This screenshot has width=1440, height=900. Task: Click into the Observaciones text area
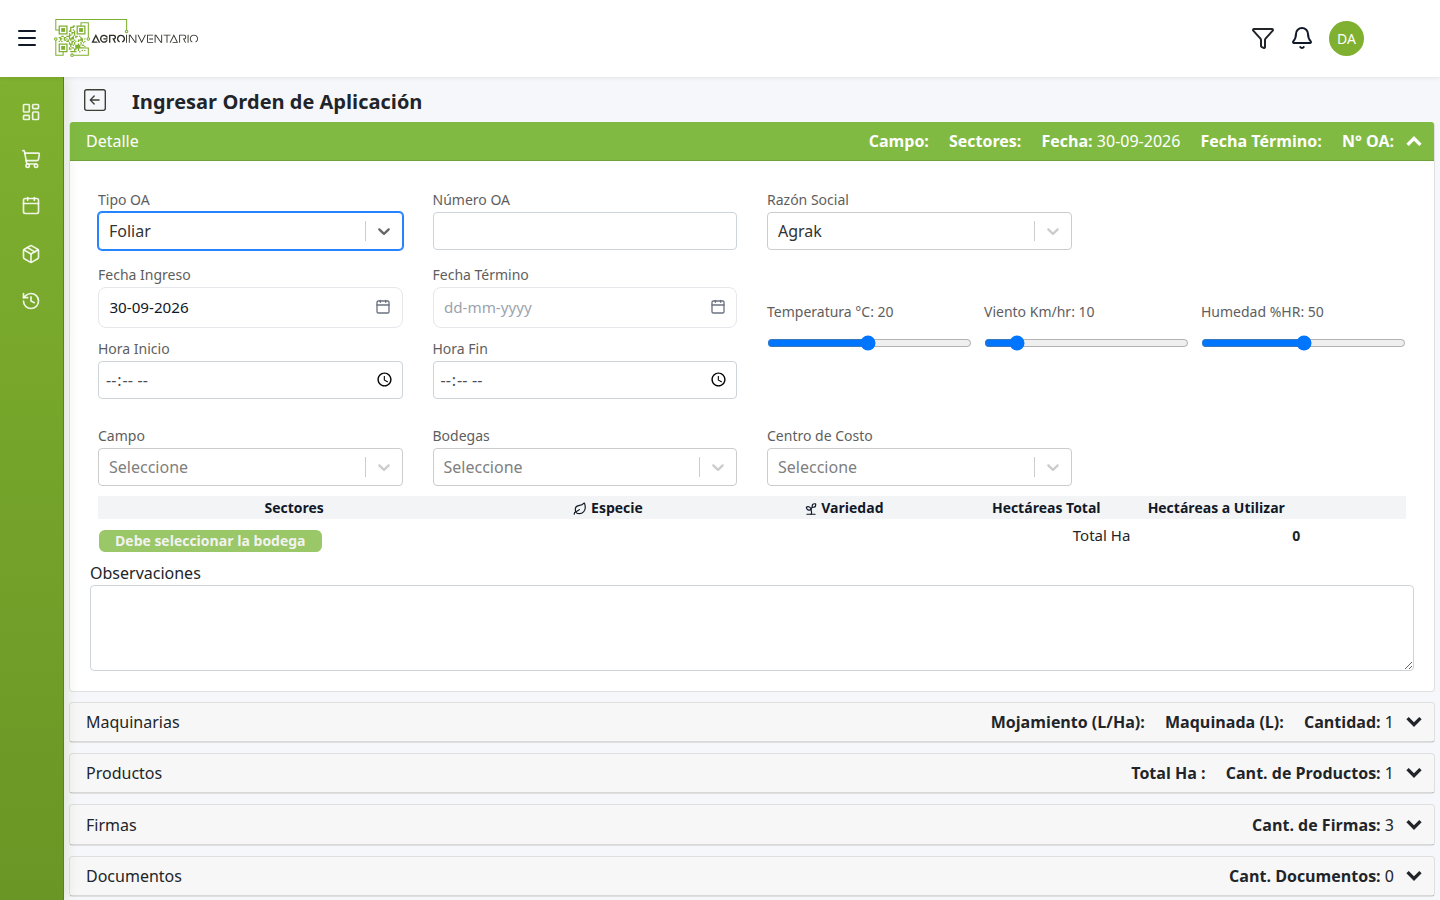[x=752, y=628]
